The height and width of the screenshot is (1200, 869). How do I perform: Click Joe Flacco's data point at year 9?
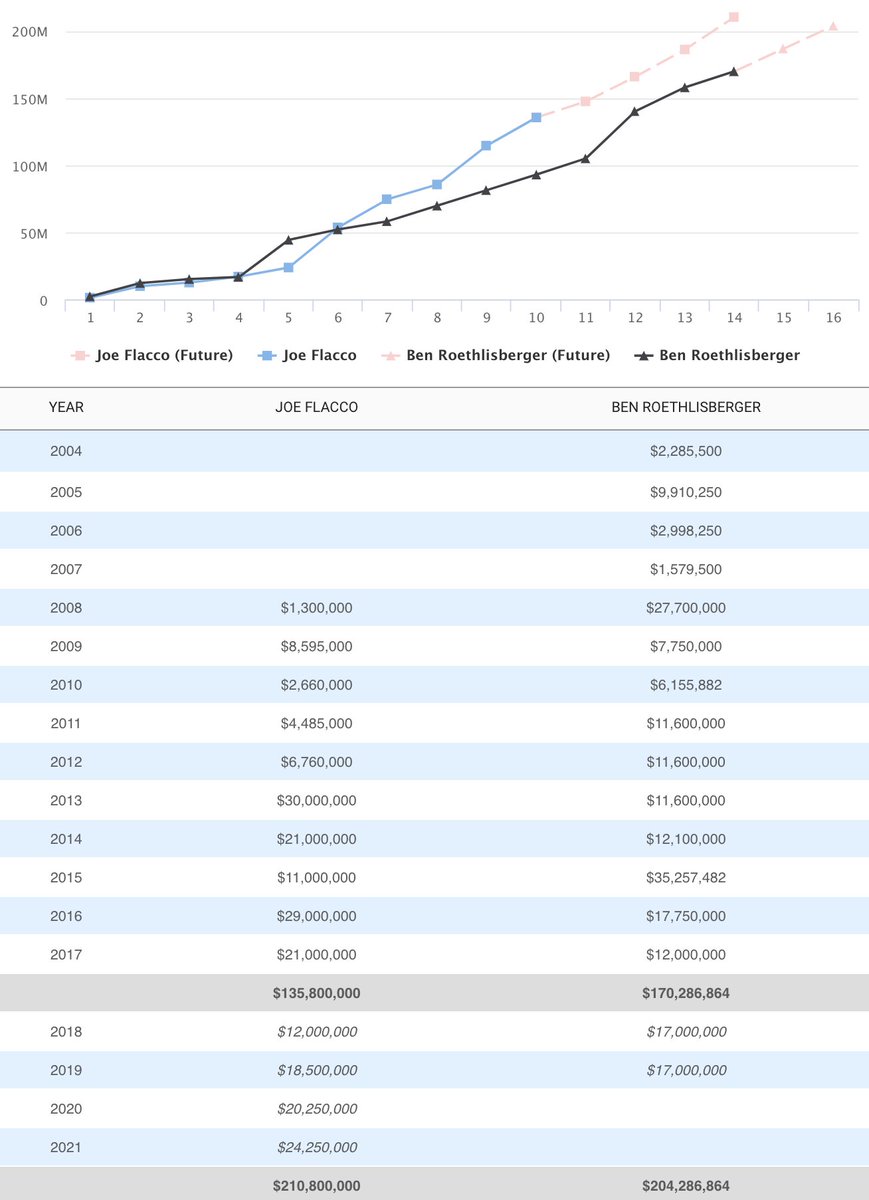pos(486,146)
